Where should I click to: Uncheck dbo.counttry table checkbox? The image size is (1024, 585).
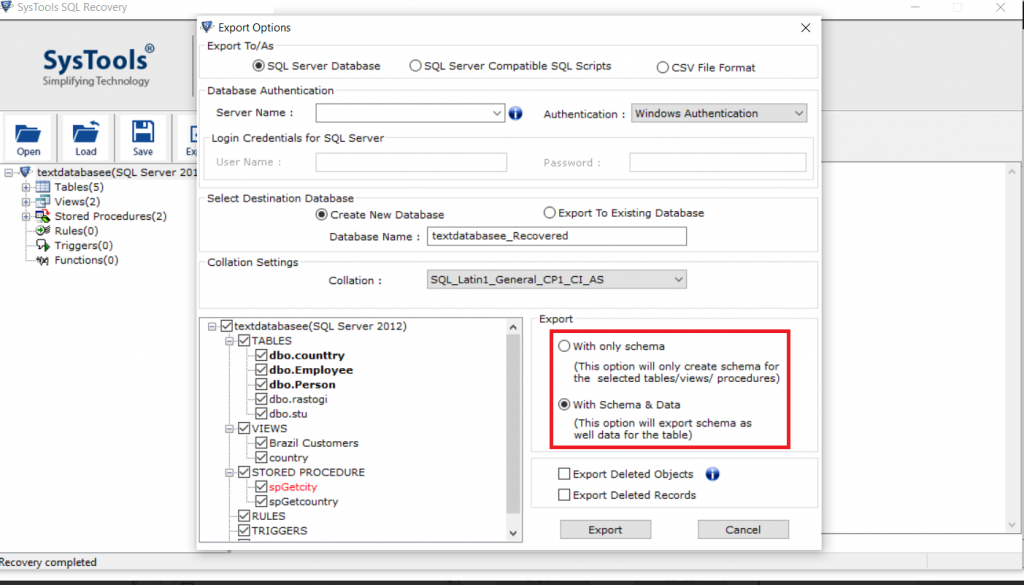[261, 355]
